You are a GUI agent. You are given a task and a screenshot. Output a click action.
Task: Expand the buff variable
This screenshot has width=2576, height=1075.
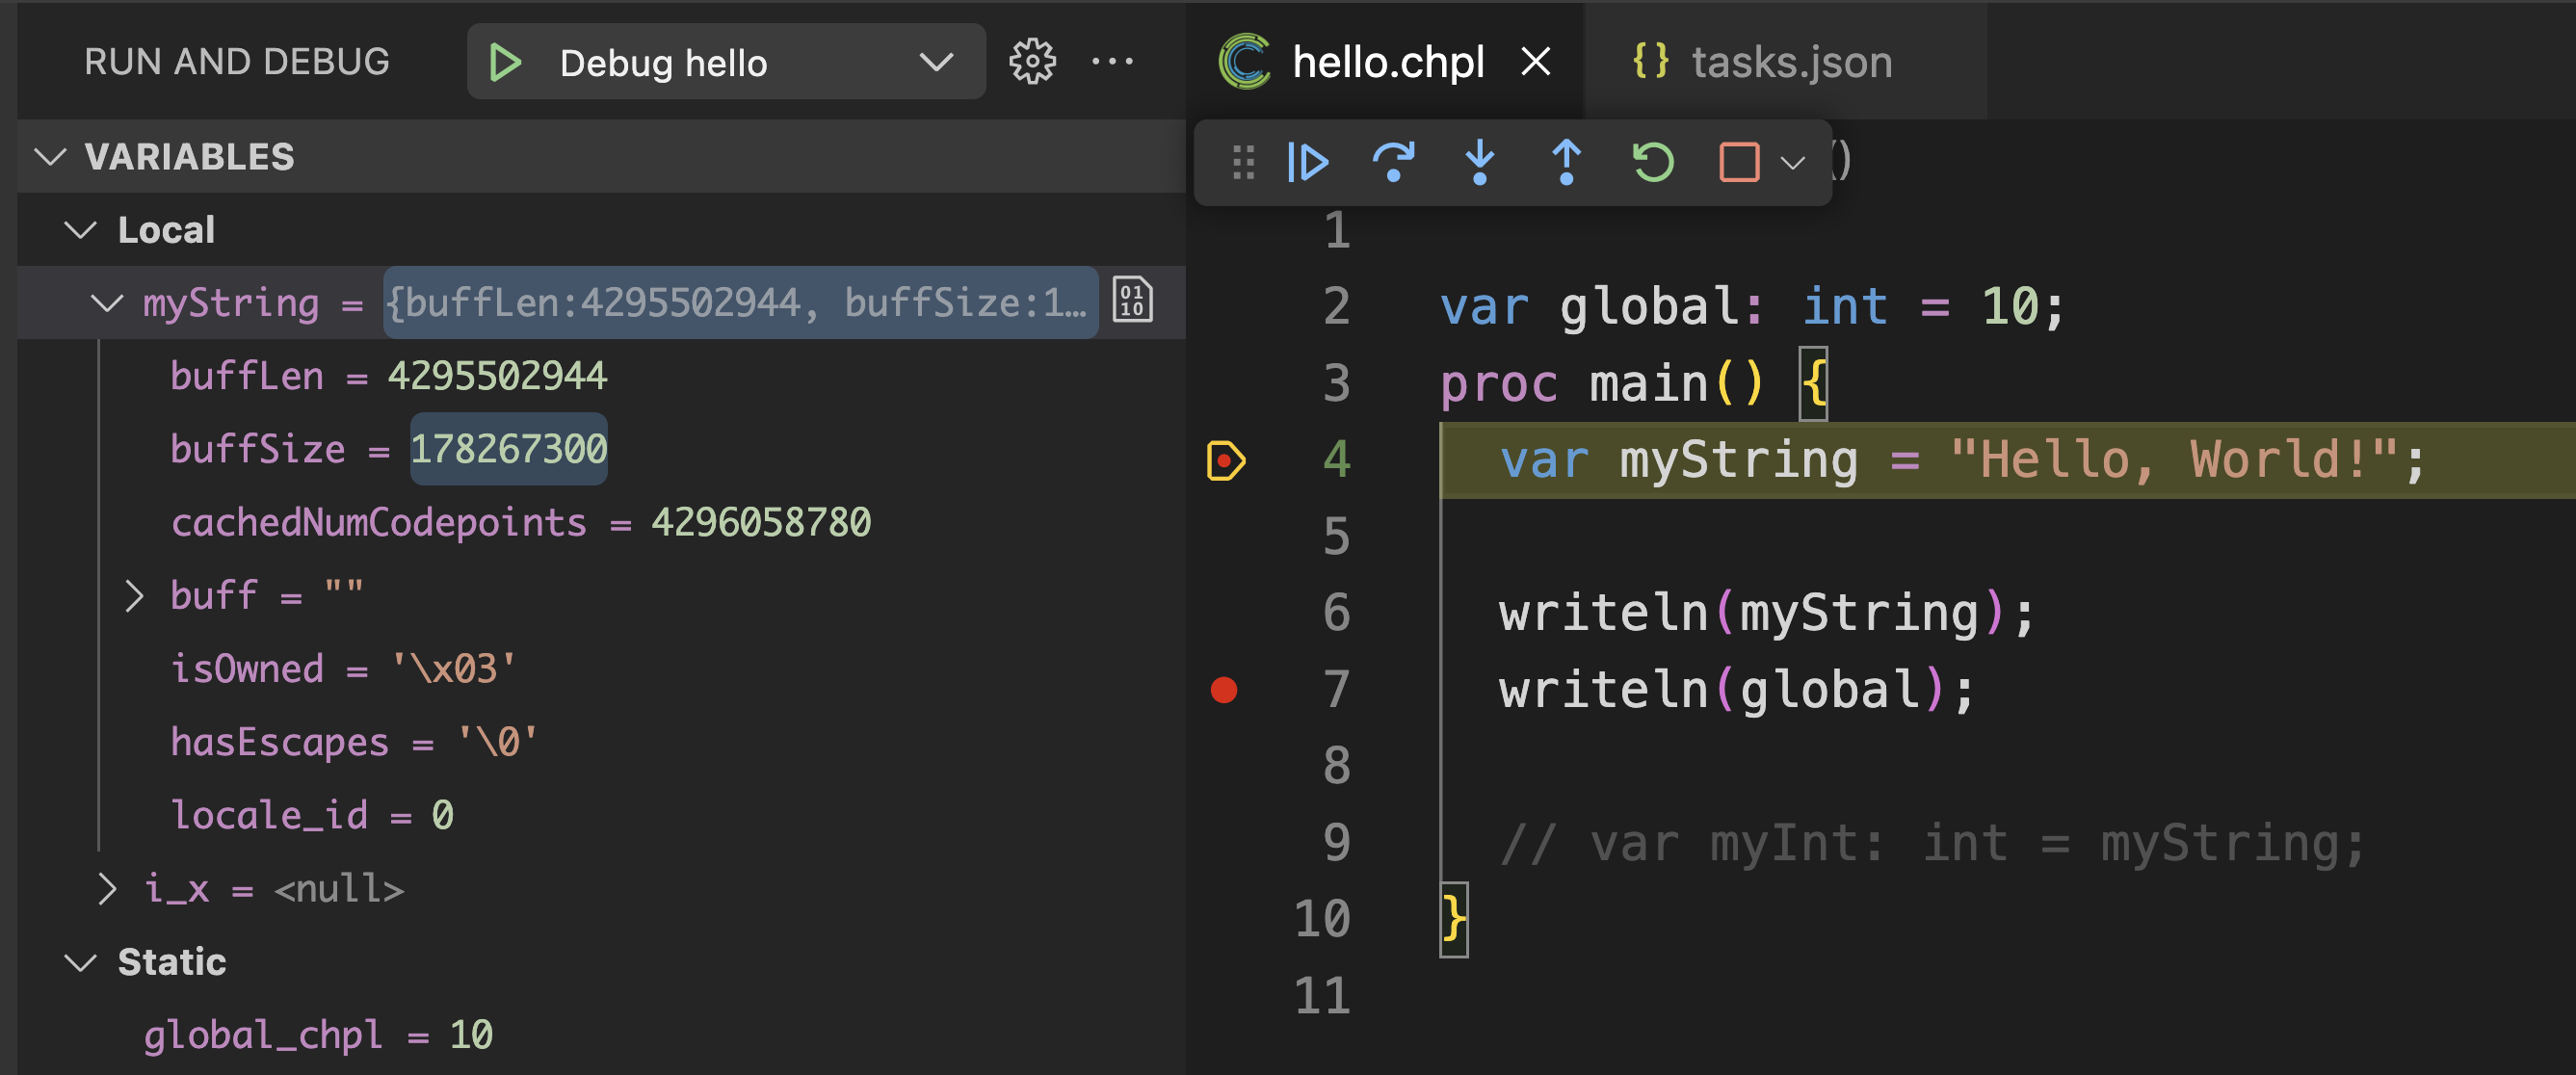[134, 596]
